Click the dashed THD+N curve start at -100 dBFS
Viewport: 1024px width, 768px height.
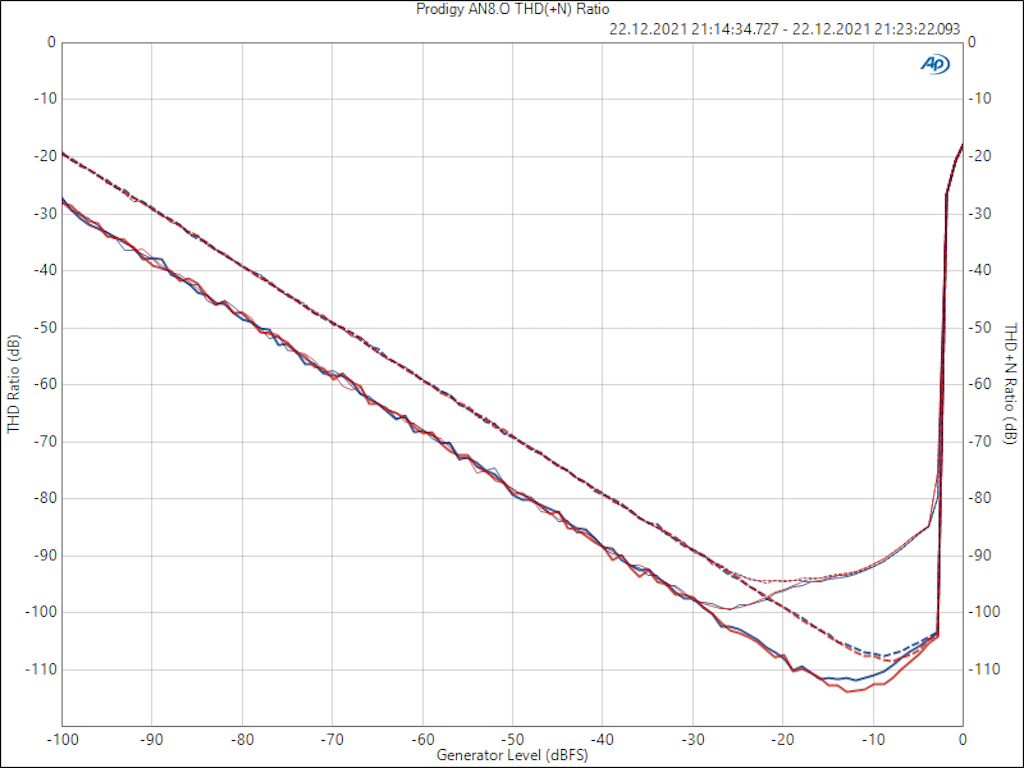(x=63, y=153)
